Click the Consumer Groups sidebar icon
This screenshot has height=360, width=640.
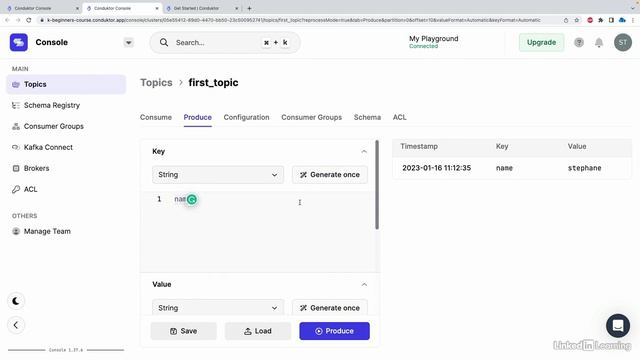click(x=16, y=127)
